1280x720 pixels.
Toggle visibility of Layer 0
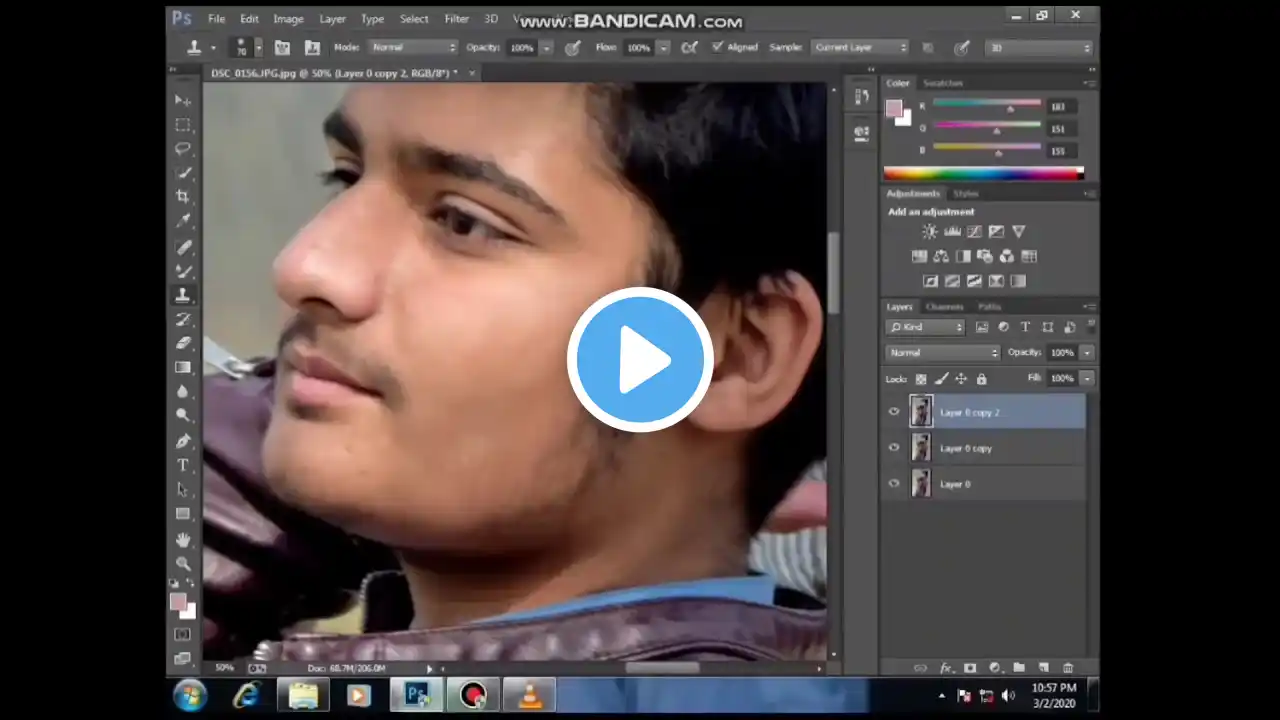coord(894,484)
